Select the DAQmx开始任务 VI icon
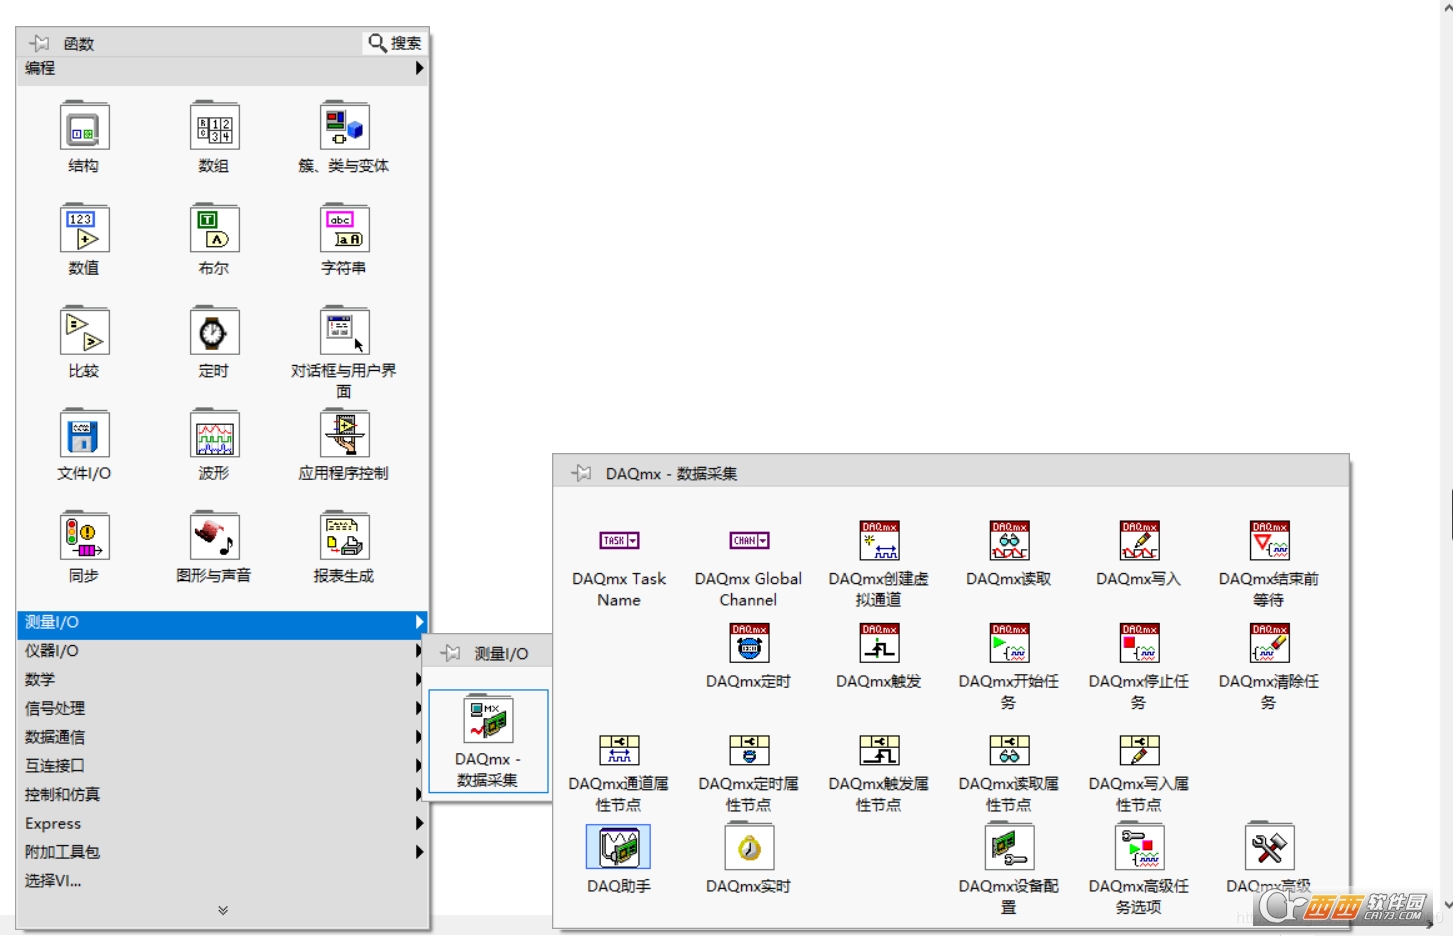 (1009, 643)
